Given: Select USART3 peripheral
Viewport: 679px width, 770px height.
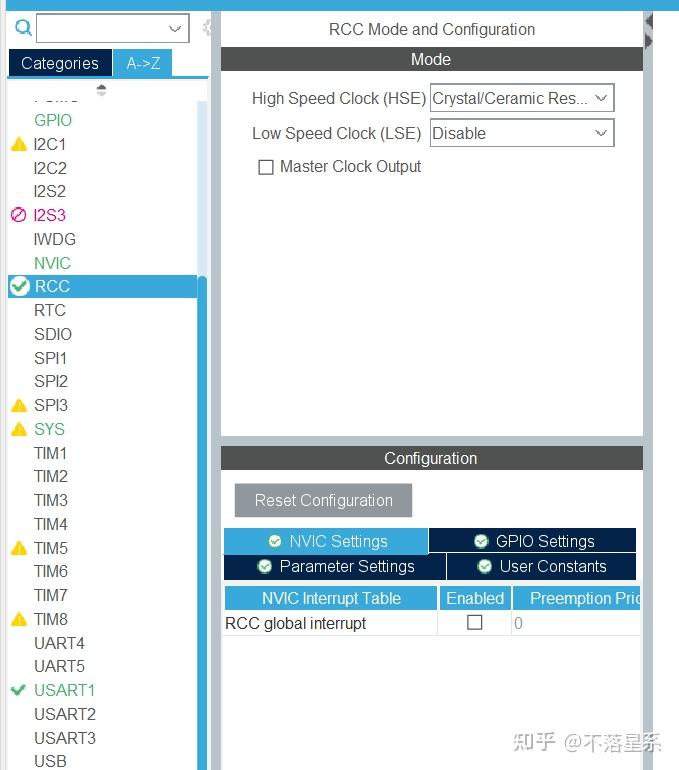Looking at the screenshot, I should click(x=65, y=738).
